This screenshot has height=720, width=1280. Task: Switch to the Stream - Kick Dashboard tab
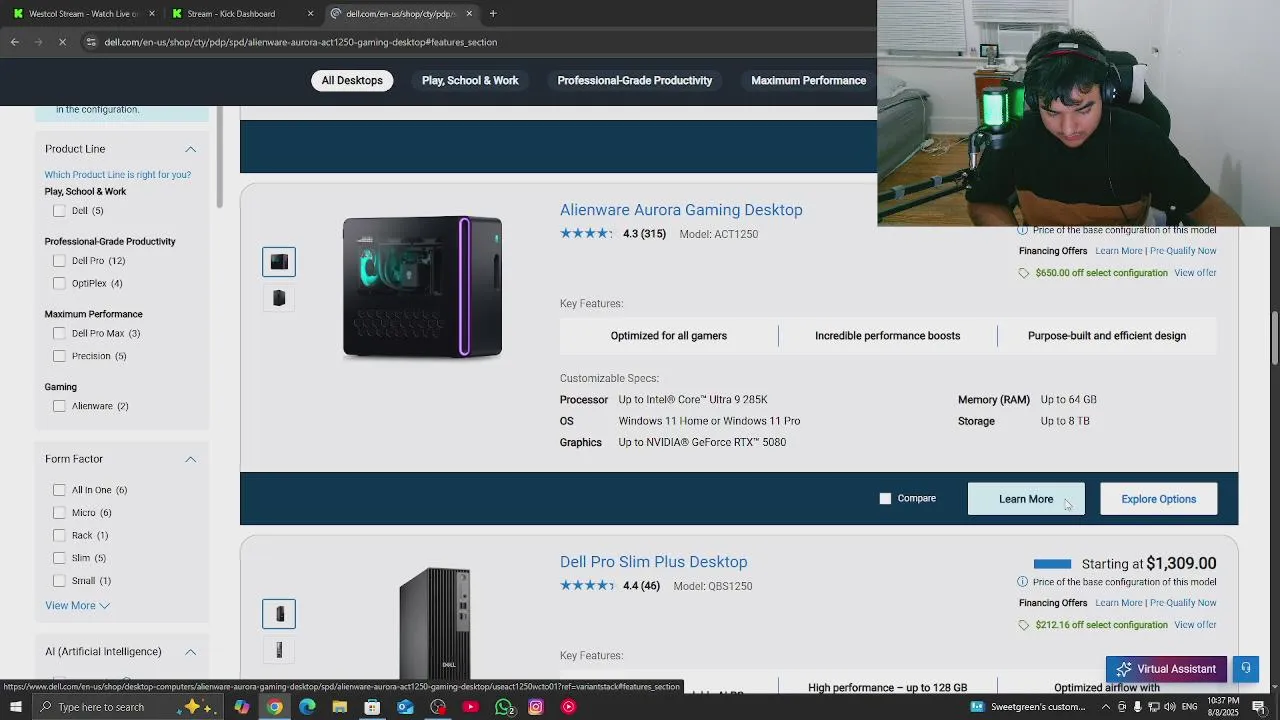[240, 13]
